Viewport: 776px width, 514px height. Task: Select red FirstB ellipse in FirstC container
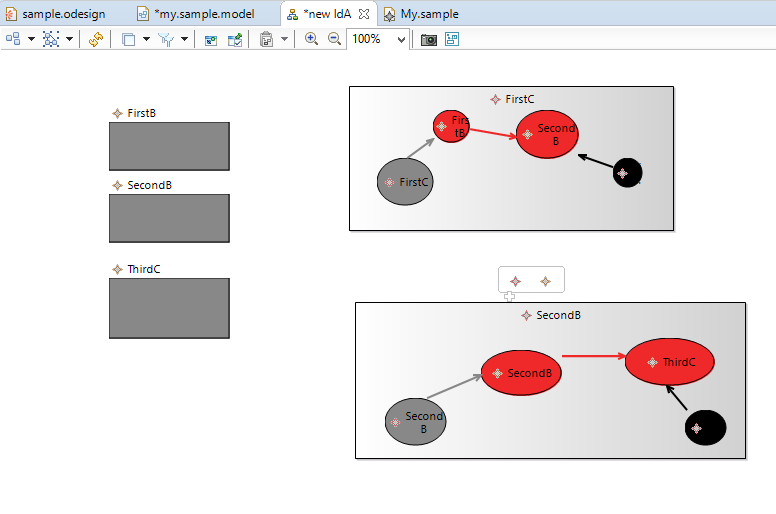(x=451, y=126)
